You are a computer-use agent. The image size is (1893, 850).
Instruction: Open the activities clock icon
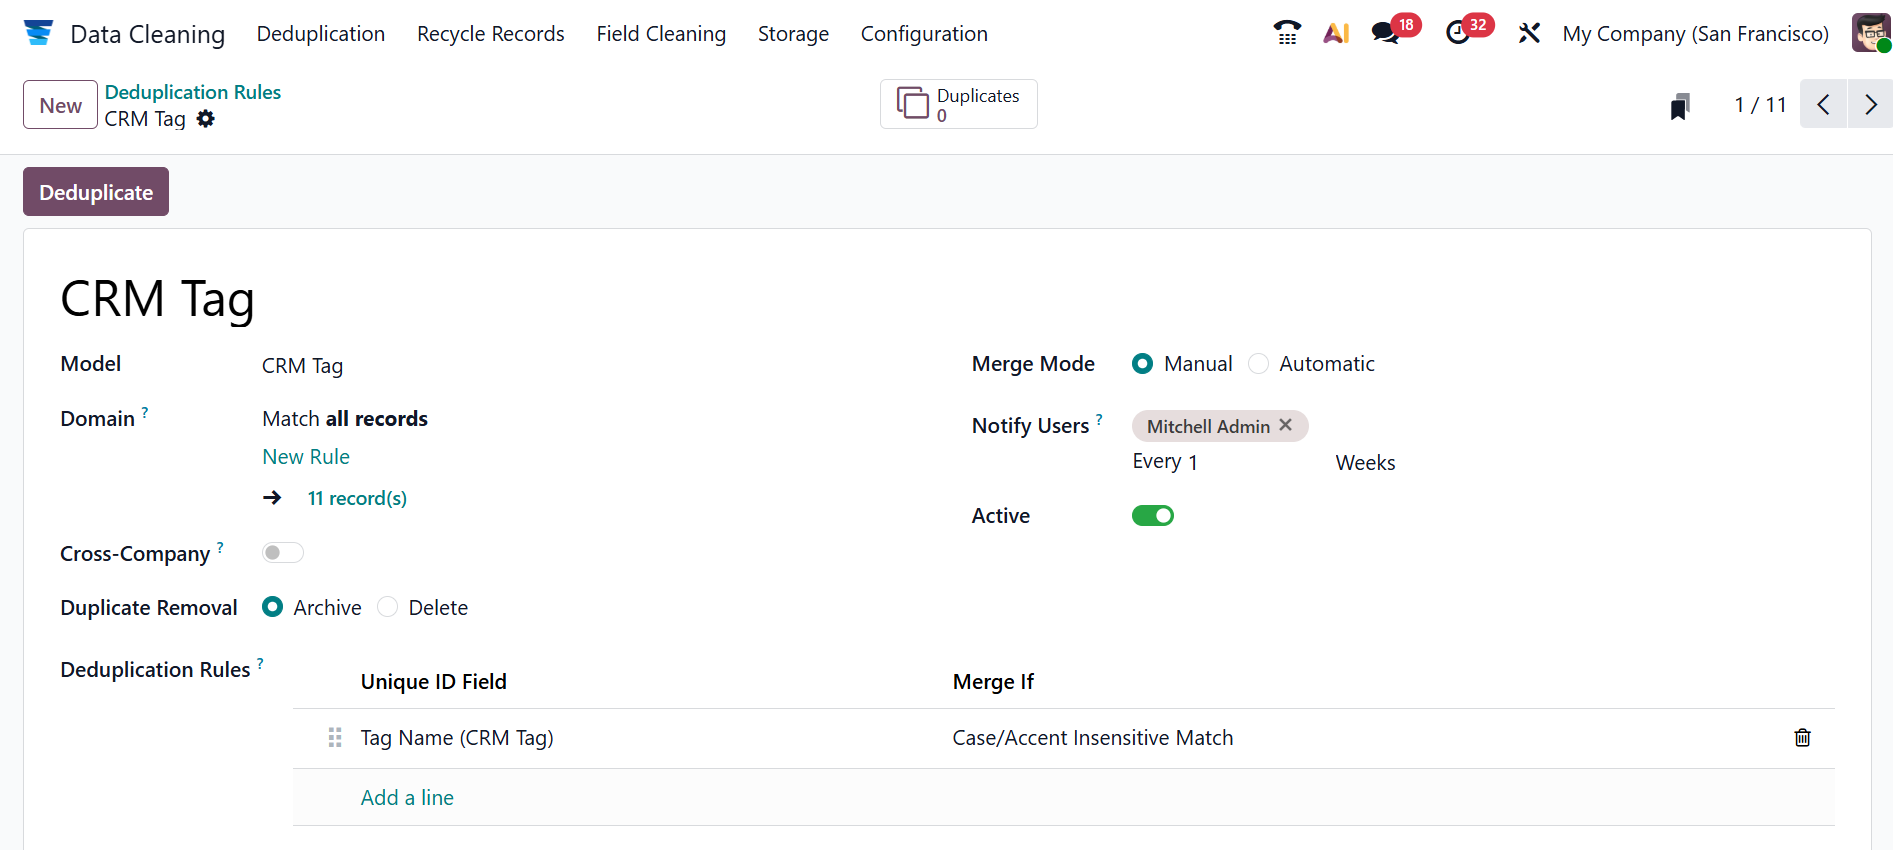1458,33
